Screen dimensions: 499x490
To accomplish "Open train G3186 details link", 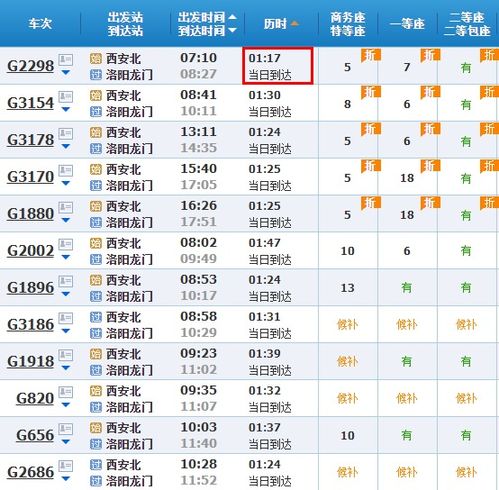I will (30, 325).
